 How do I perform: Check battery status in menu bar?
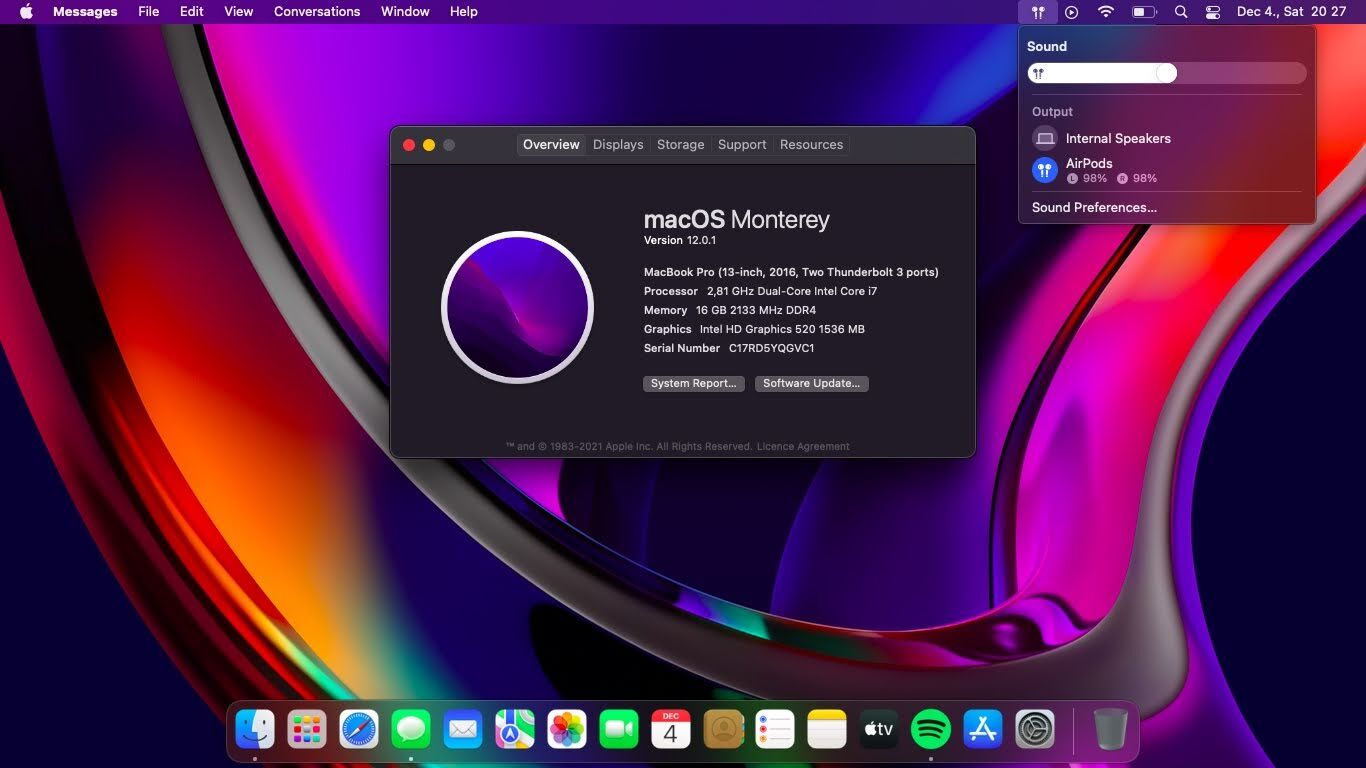click(1144, 12)
